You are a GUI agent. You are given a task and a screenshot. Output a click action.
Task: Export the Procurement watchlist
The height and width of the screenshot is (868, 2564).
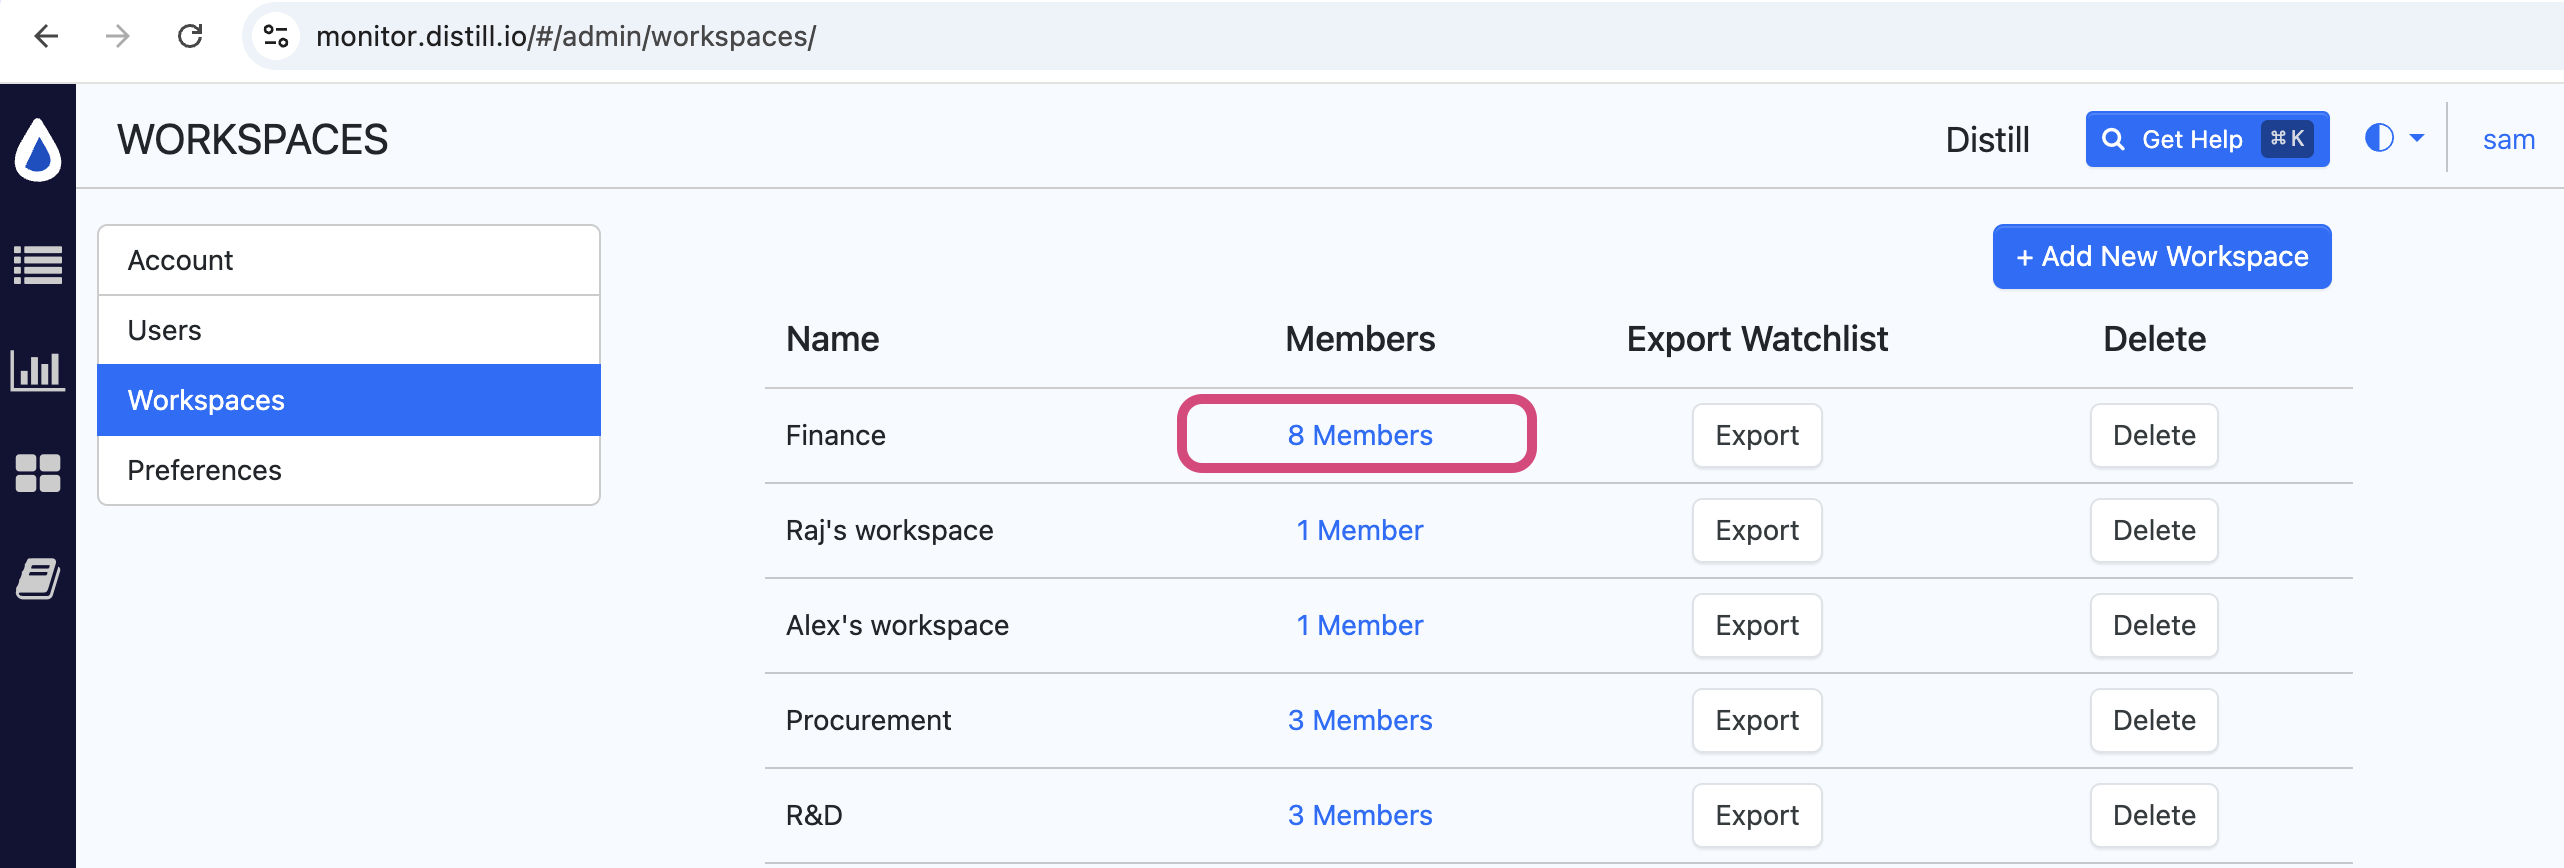(x=1757, y=720)
